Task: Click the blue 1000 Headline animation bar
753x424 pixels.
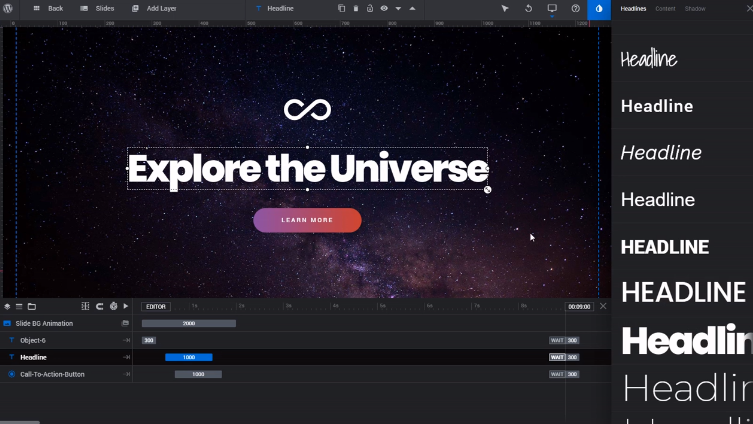Action: 189,357
